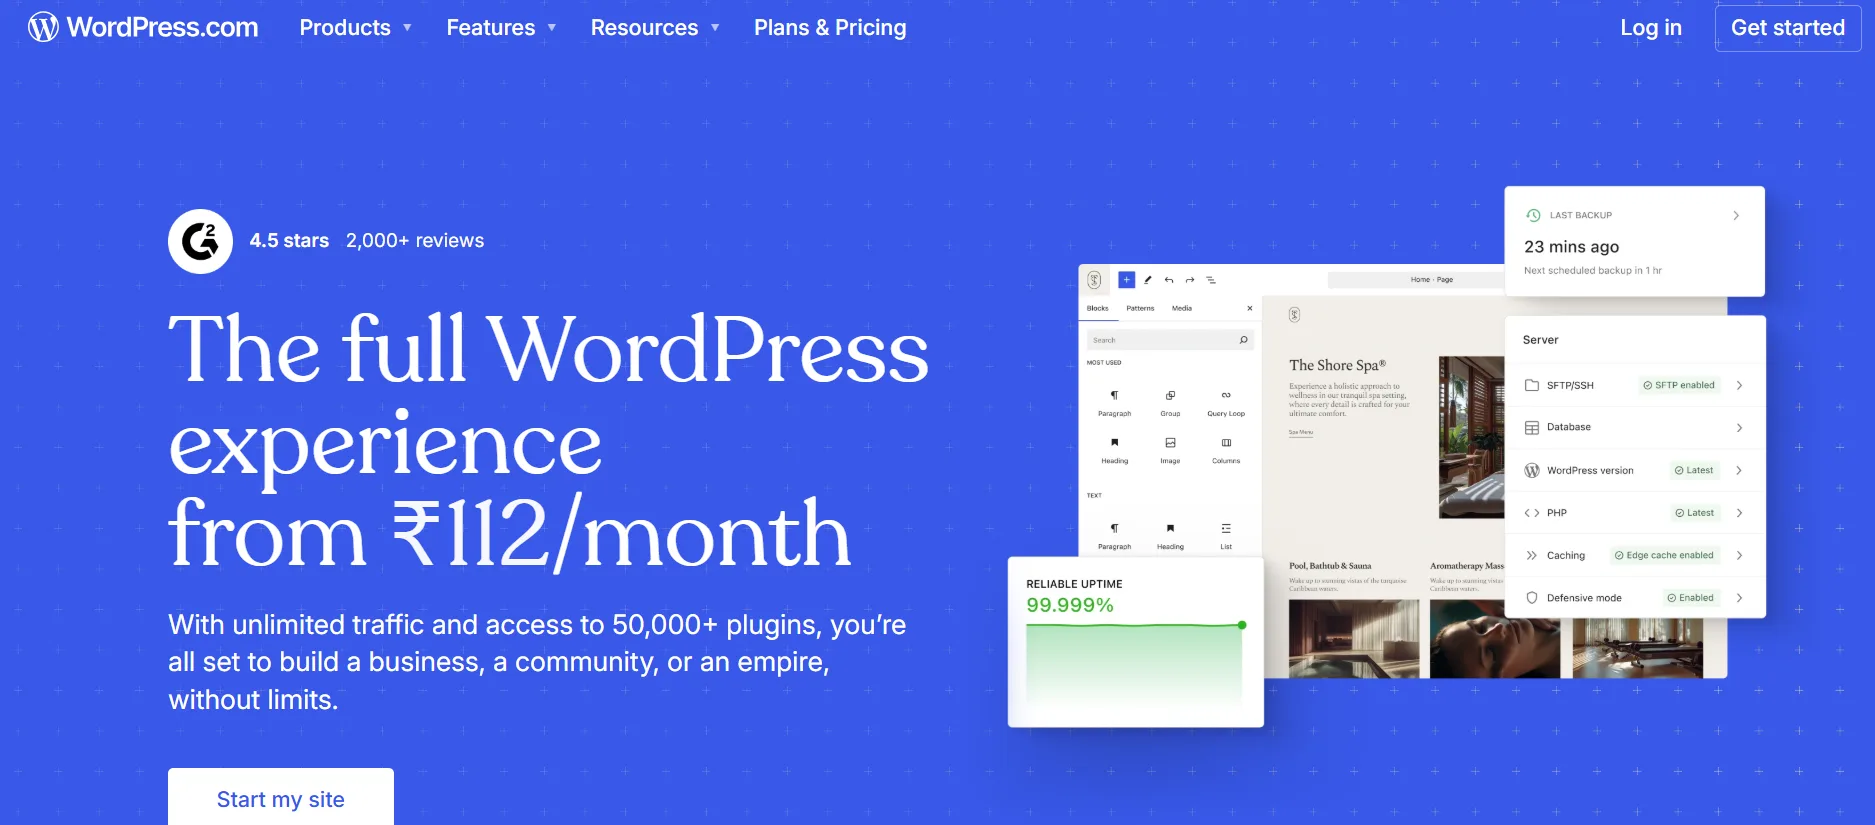
Task: Click the WordPress version logo icon
Action: [x=1532, y=470]
